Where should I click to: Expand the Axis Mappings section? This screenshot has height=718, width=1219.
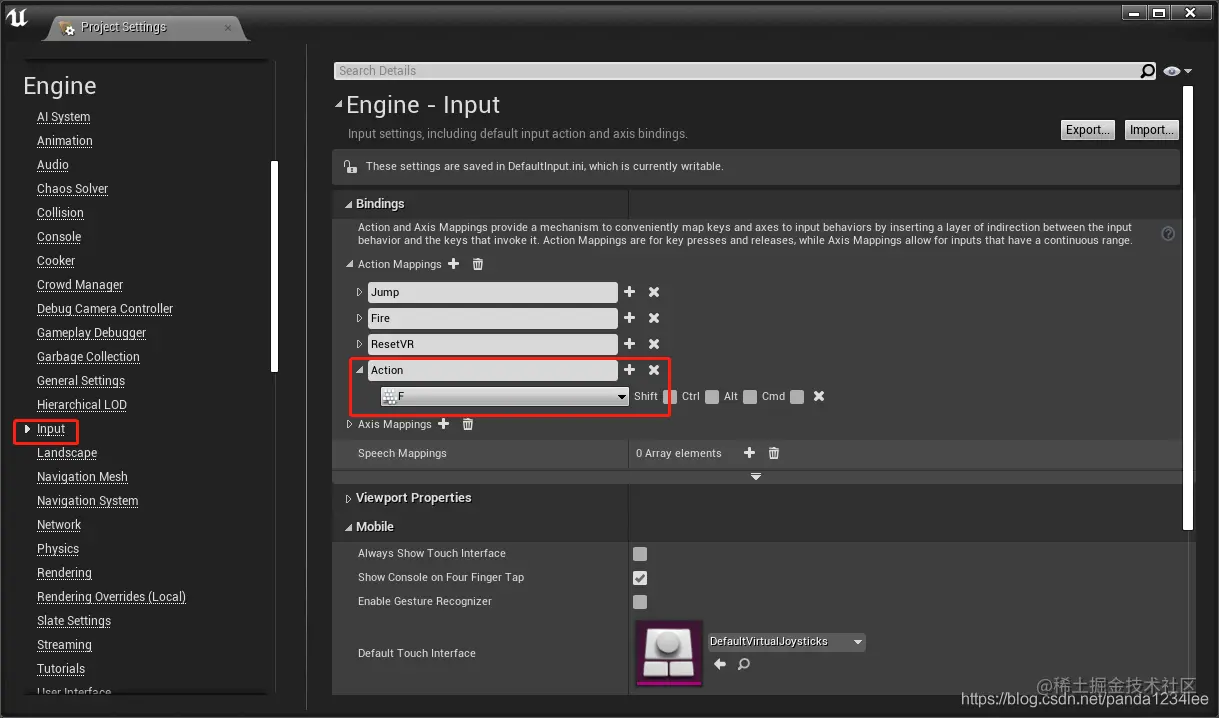pyautogui.click(x=349, y=425)
